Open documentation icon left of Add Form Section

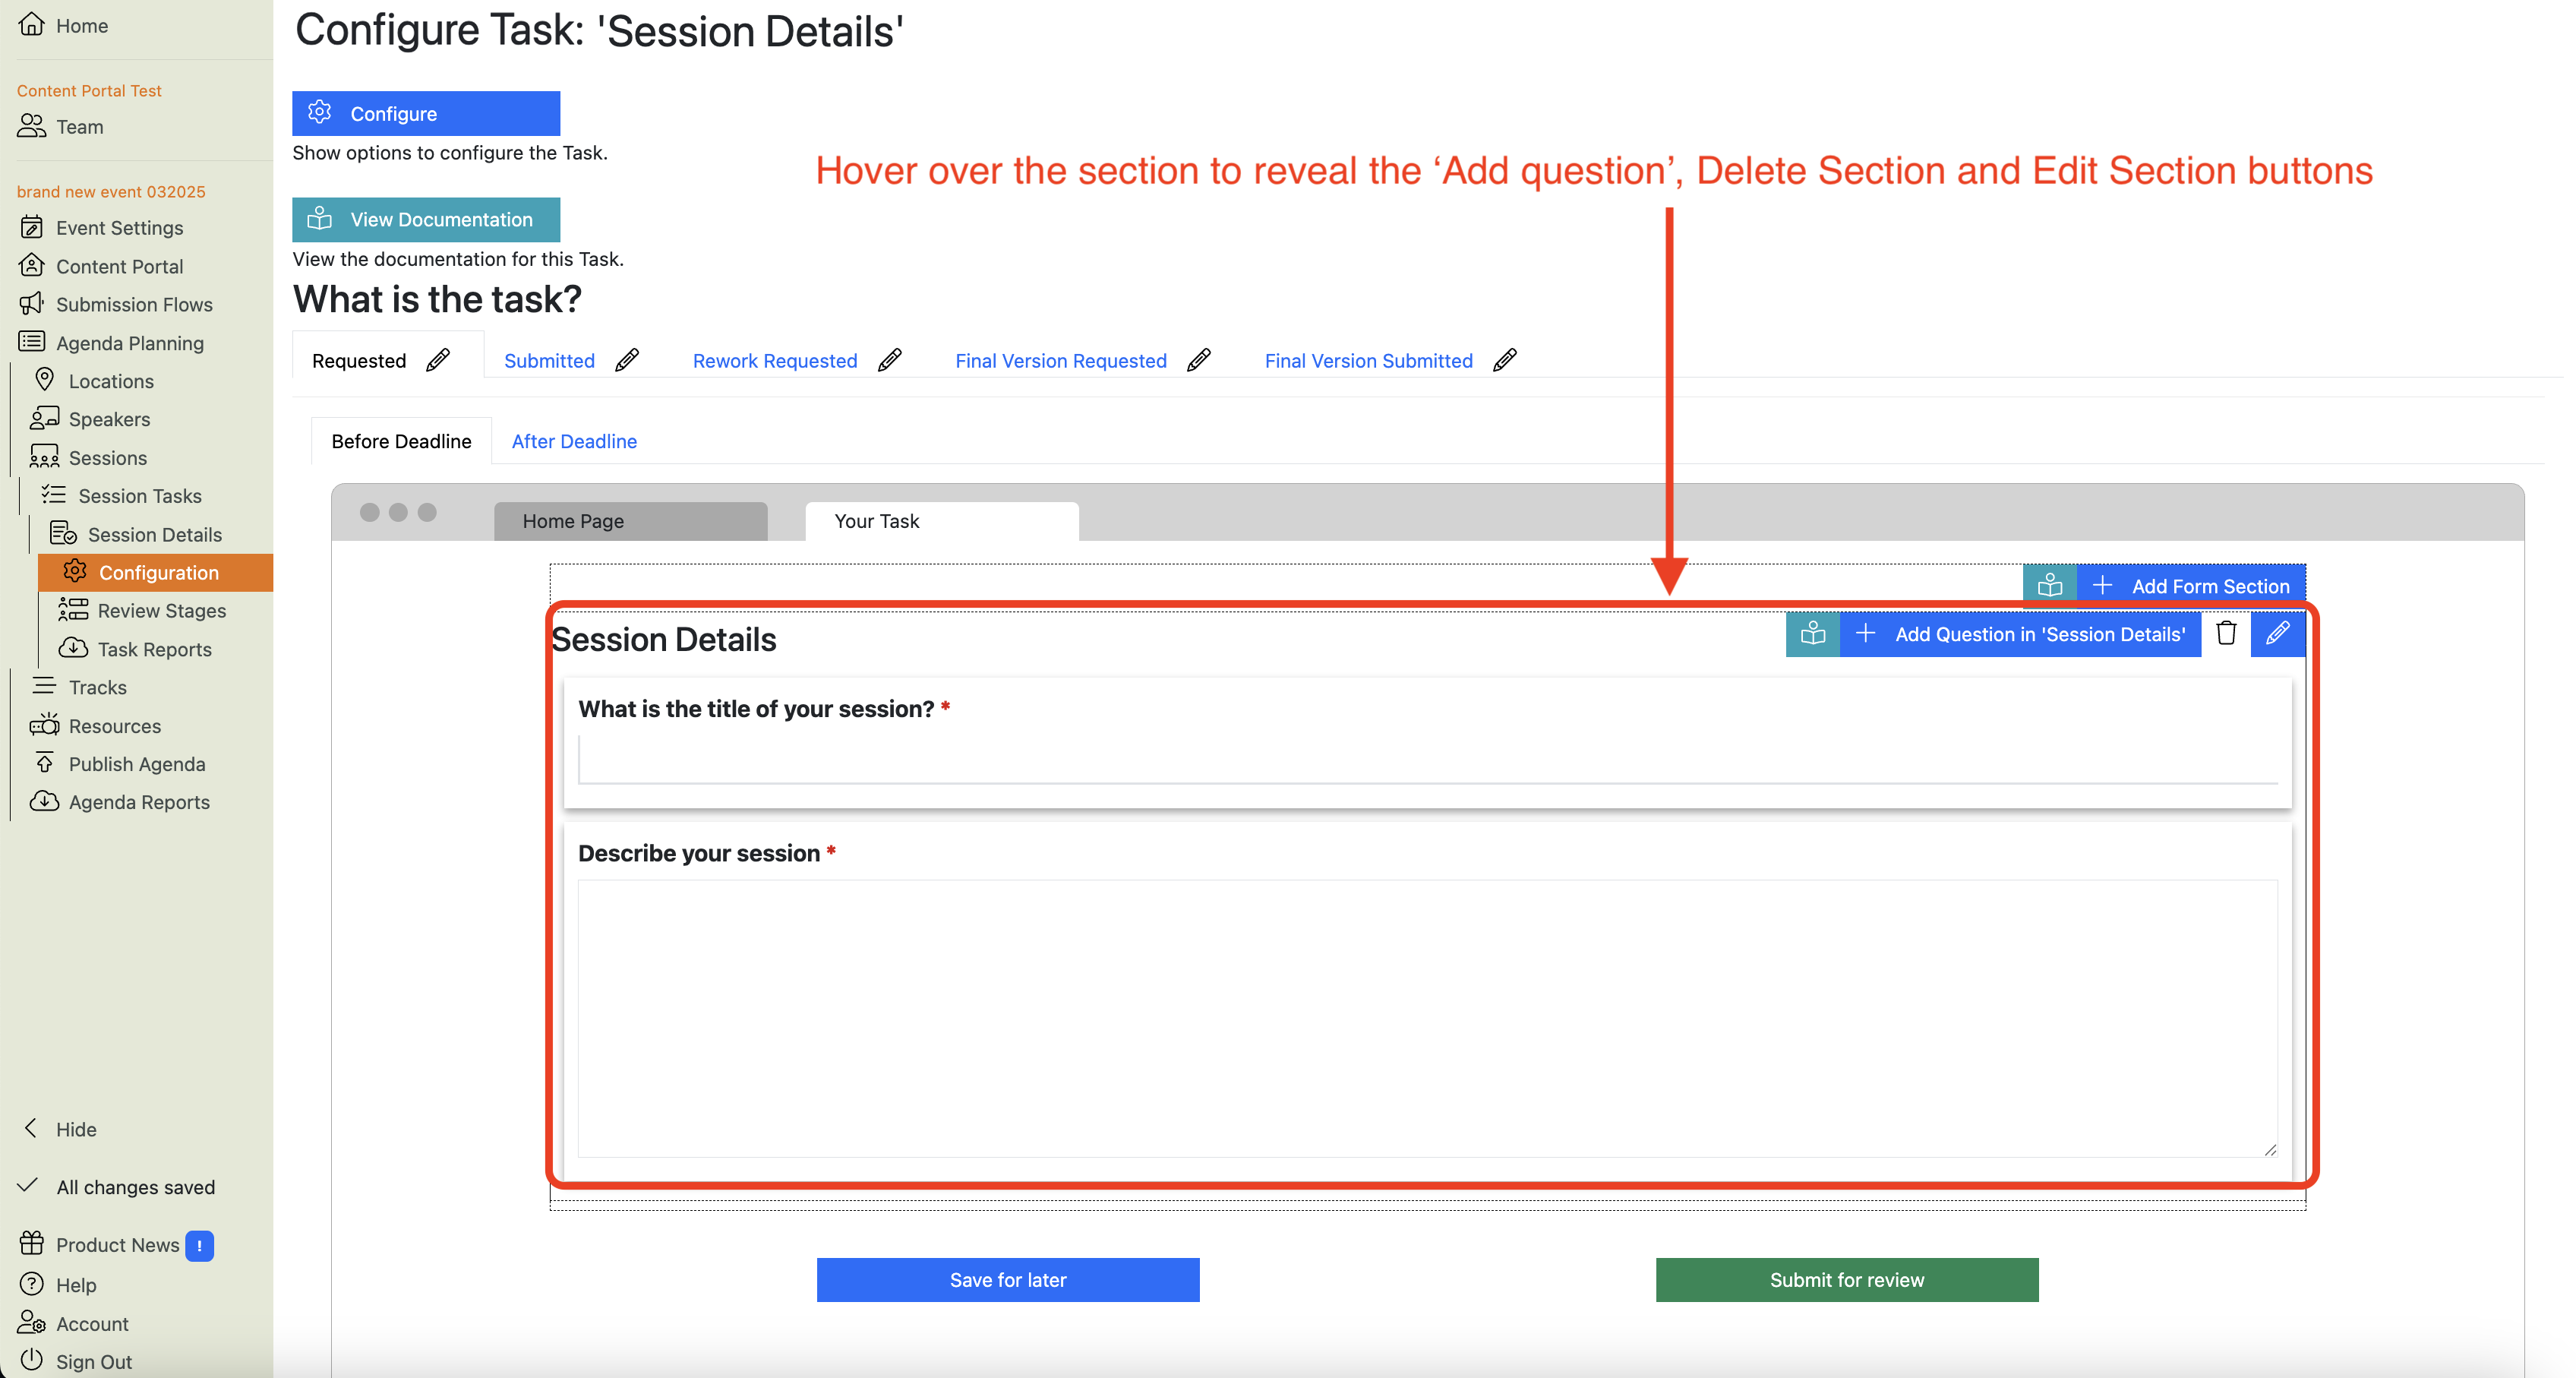(2049, 586)
